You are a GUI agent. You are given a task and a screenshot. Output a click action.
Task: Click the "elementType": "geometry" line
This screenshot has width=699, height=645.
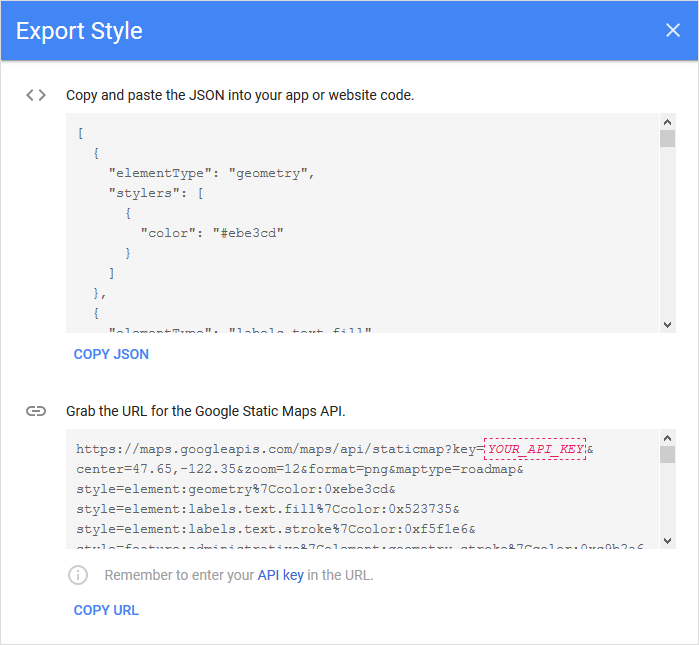(212, 173)
